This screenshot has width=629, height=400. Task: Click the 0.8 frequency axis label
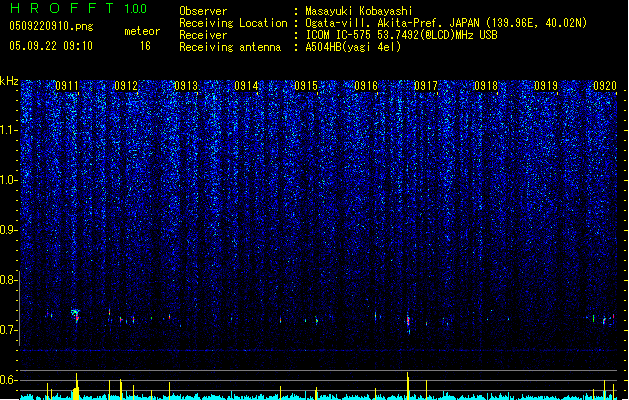(9, 280)
